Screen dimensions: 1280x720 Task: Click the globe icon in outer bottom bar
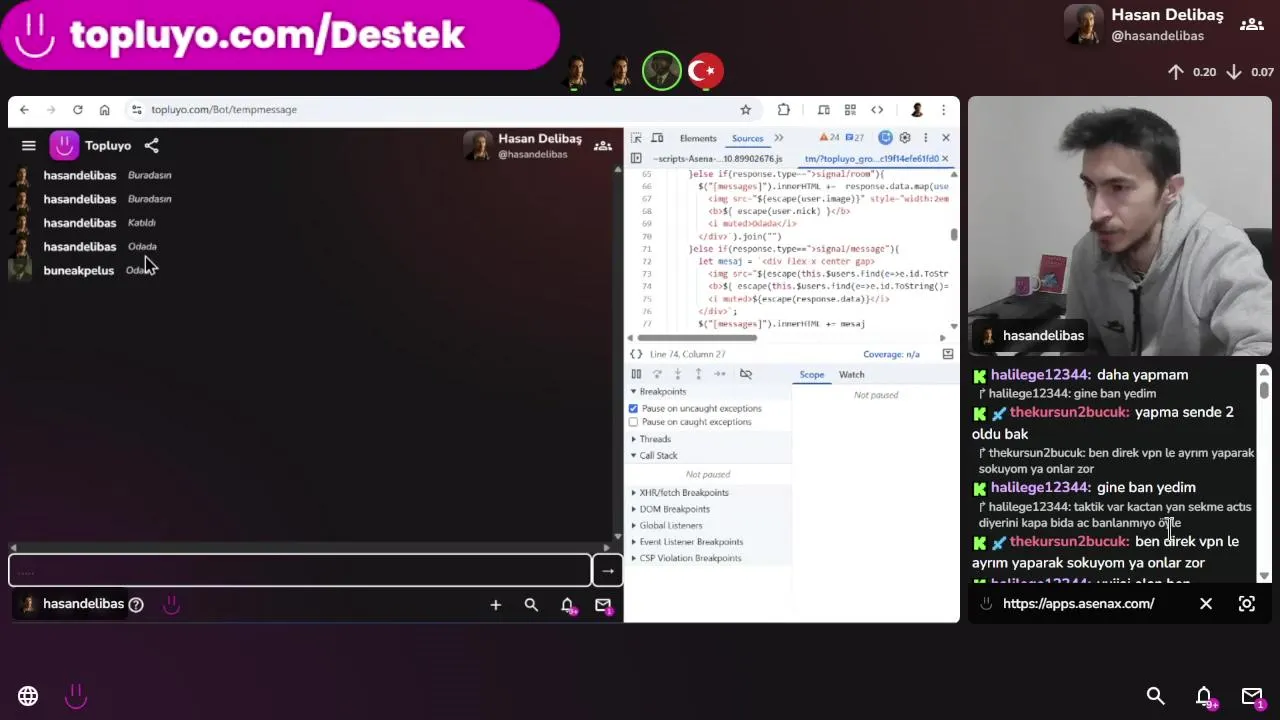pos(28,696)
